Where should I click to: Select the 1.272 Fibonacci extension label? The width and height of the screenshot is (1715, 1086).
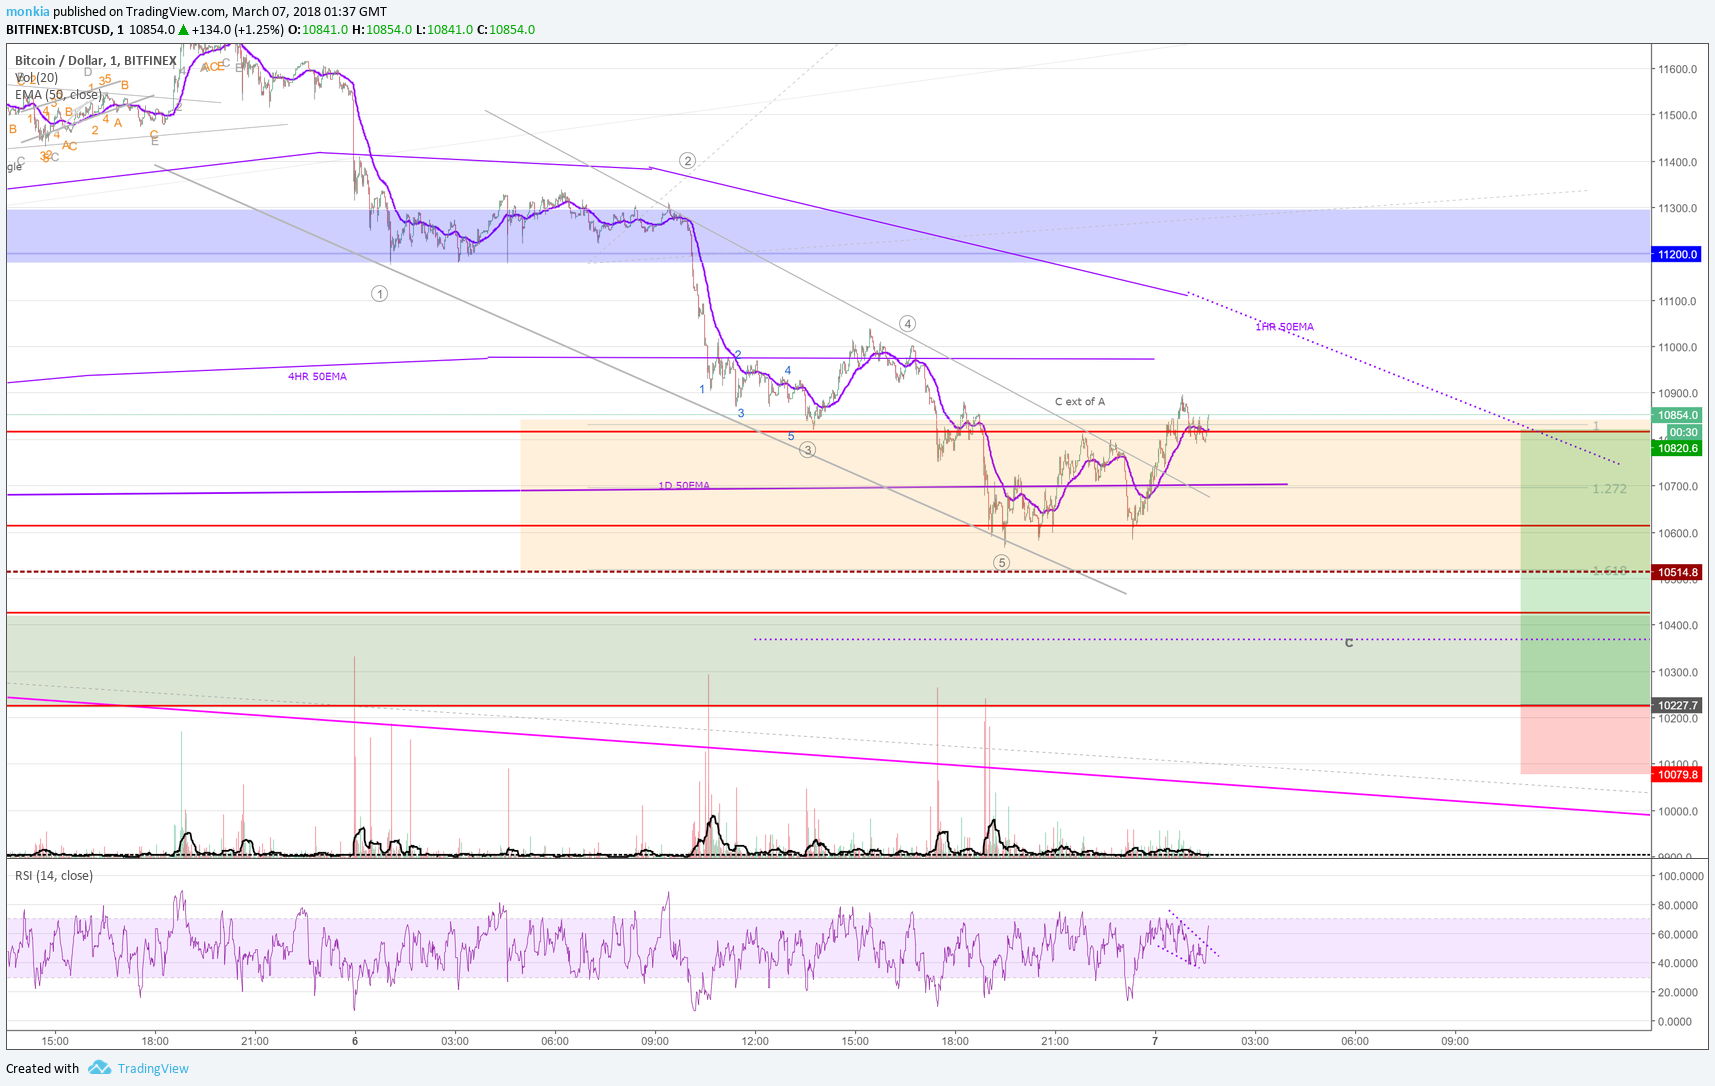[1609, 489]
